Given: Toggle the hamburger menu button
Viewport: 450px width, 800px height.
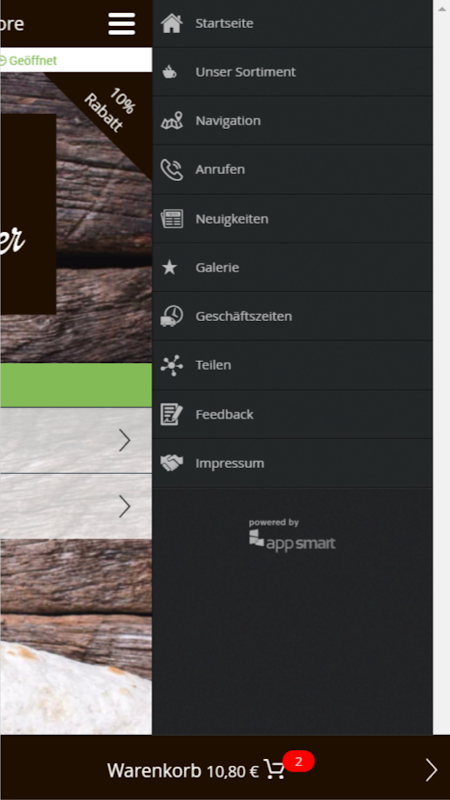Looking at the screenshot, I should 121,24.
